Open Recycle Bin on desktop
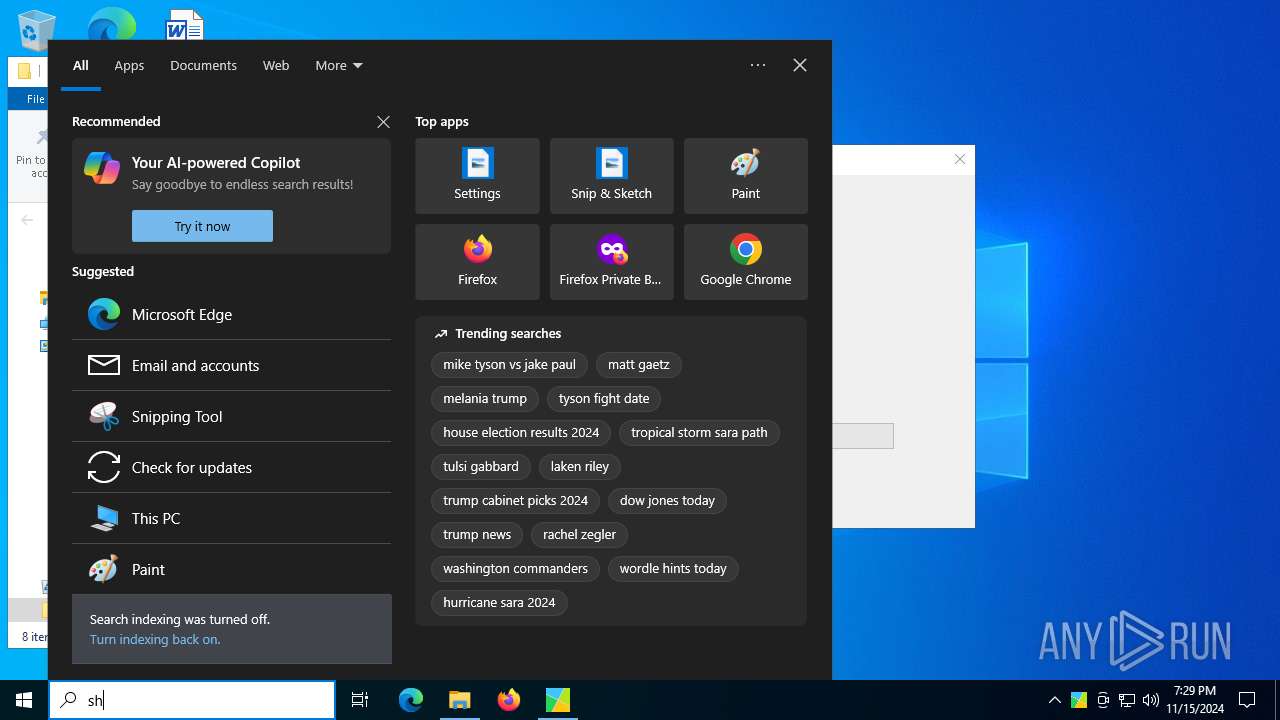This screenshot has width=1280, height=720. click(x=37, y=30)
